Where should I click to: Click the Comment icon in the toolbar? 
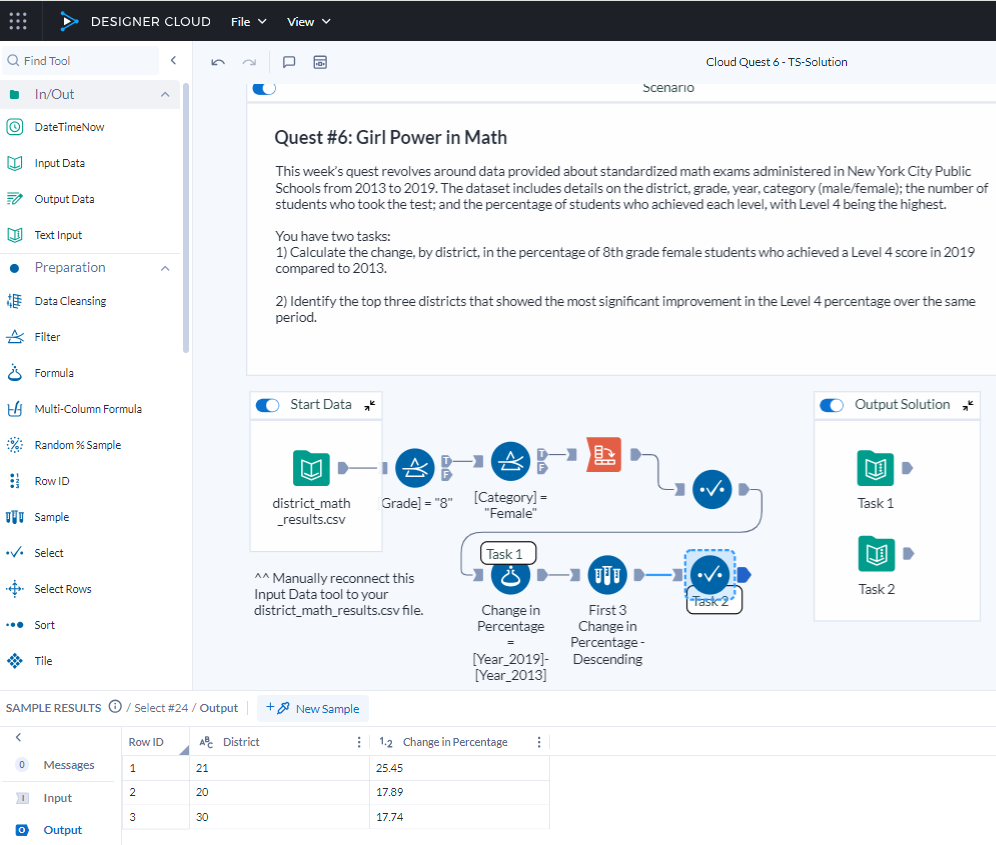[289, 61]
